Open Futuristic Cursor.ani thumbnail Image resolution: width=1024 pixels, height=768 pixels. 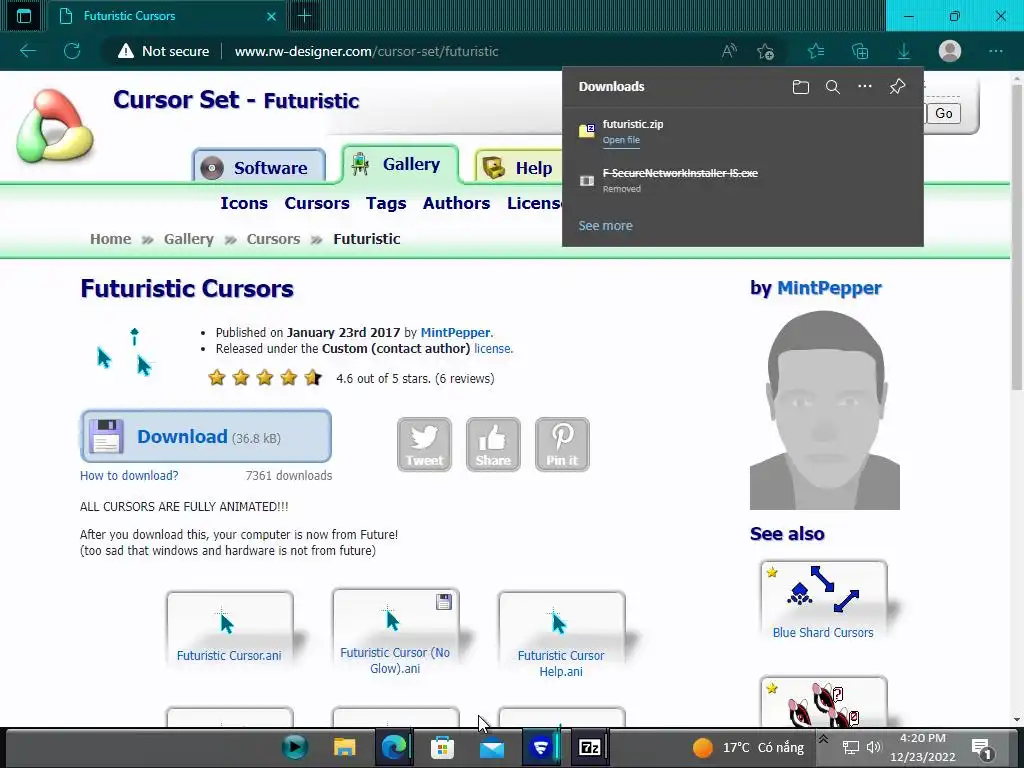pyautogui.click(x=229, y=629)
